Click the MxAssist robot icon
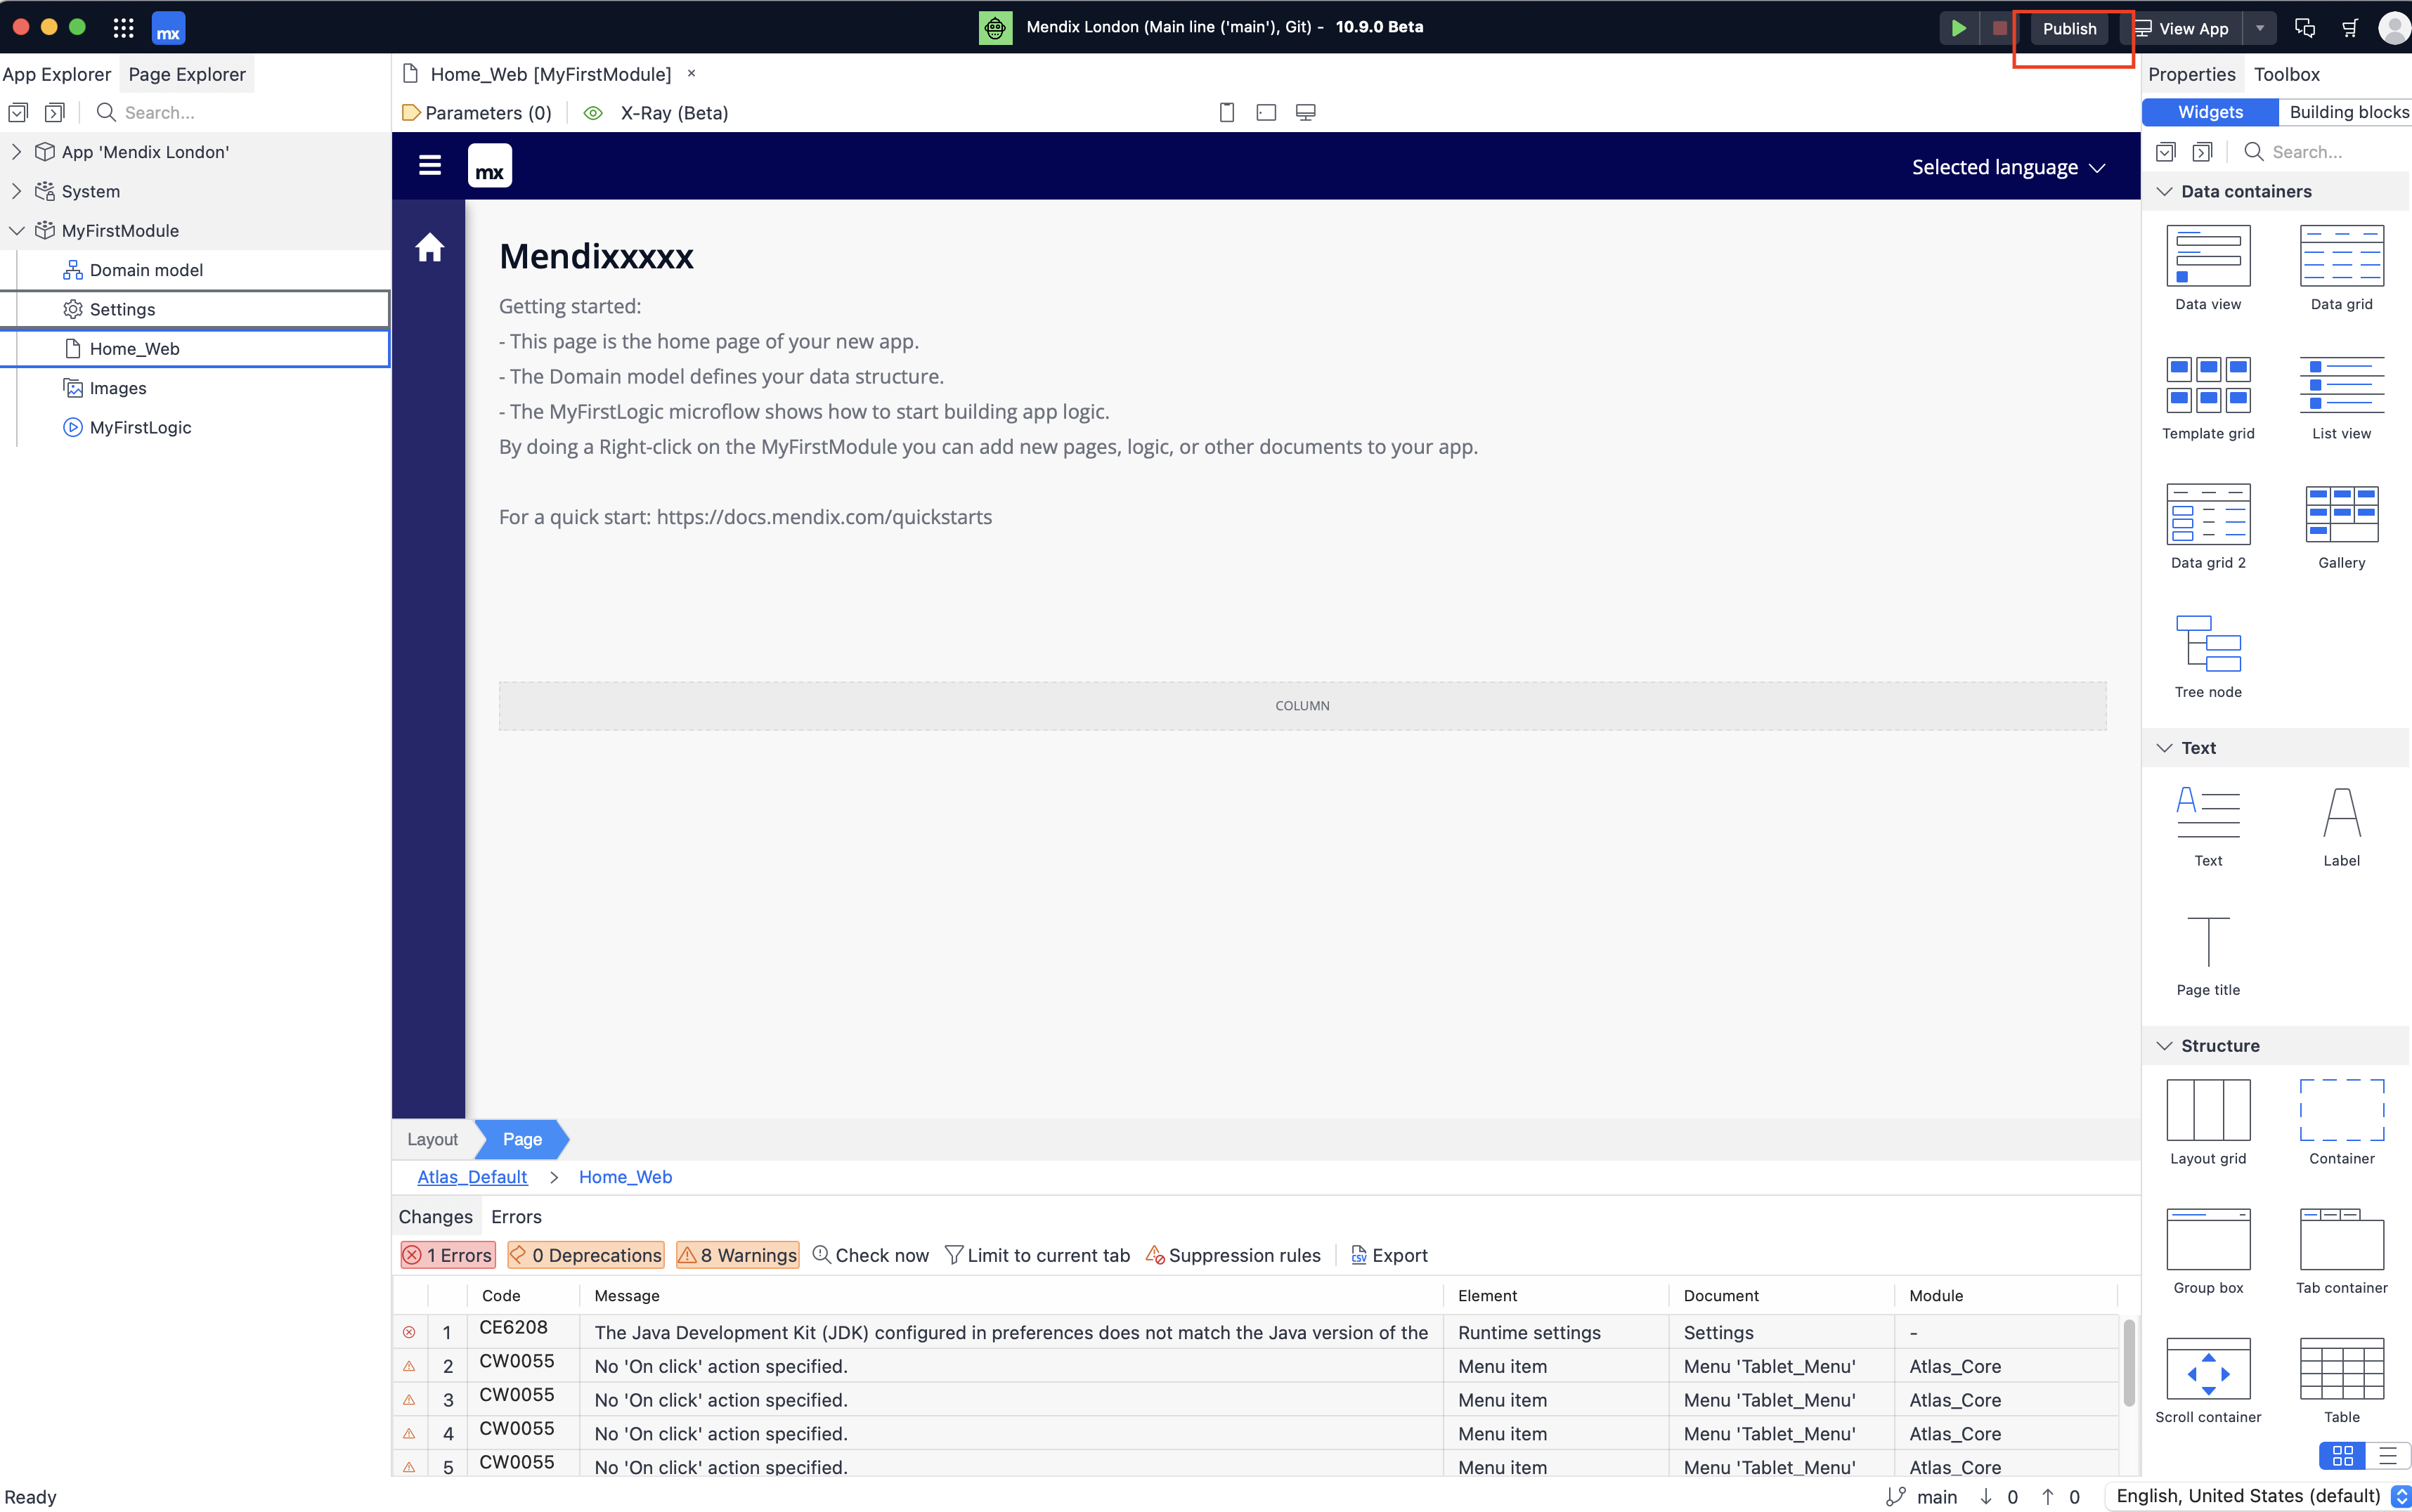The height and width of the screenshot is (1512, 2412). (995, 28)
